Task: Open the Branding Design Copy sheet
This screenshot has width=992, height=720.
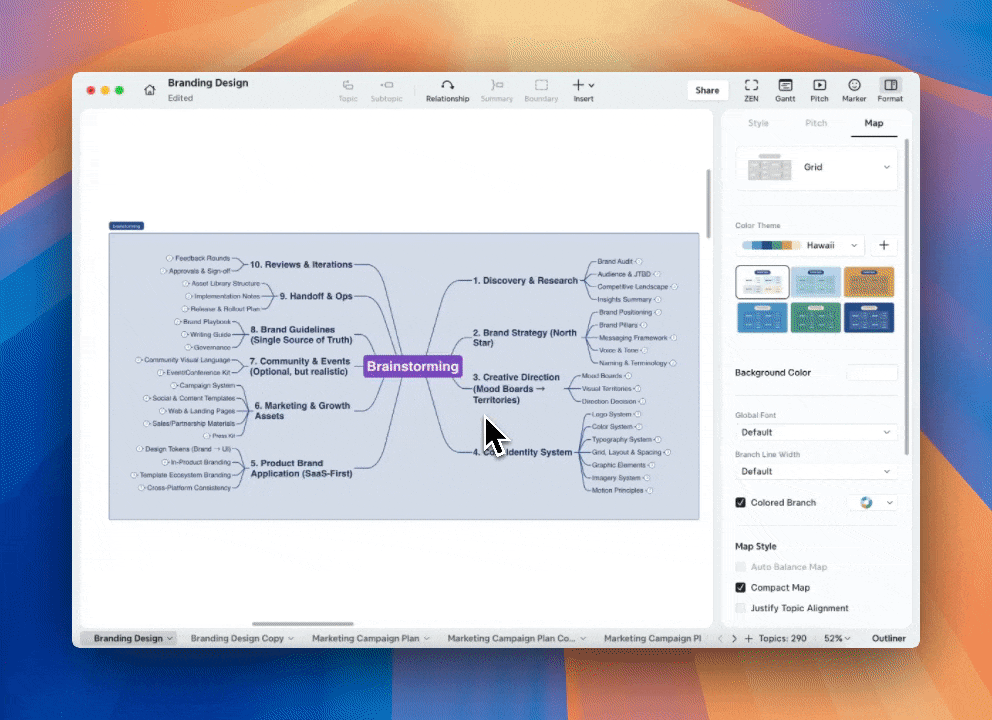Action: tap(237, 638)
